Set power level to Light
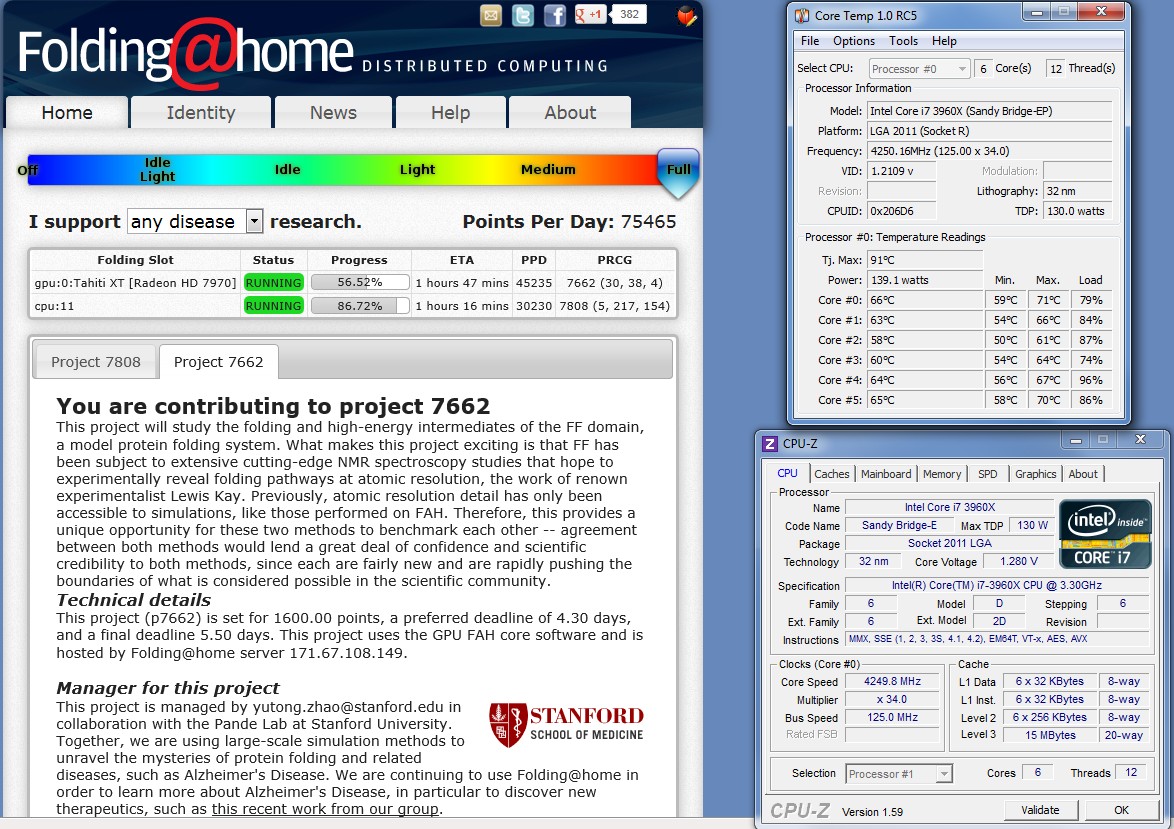Viewport: 1174px width, 829px height. tap(417, 169)
